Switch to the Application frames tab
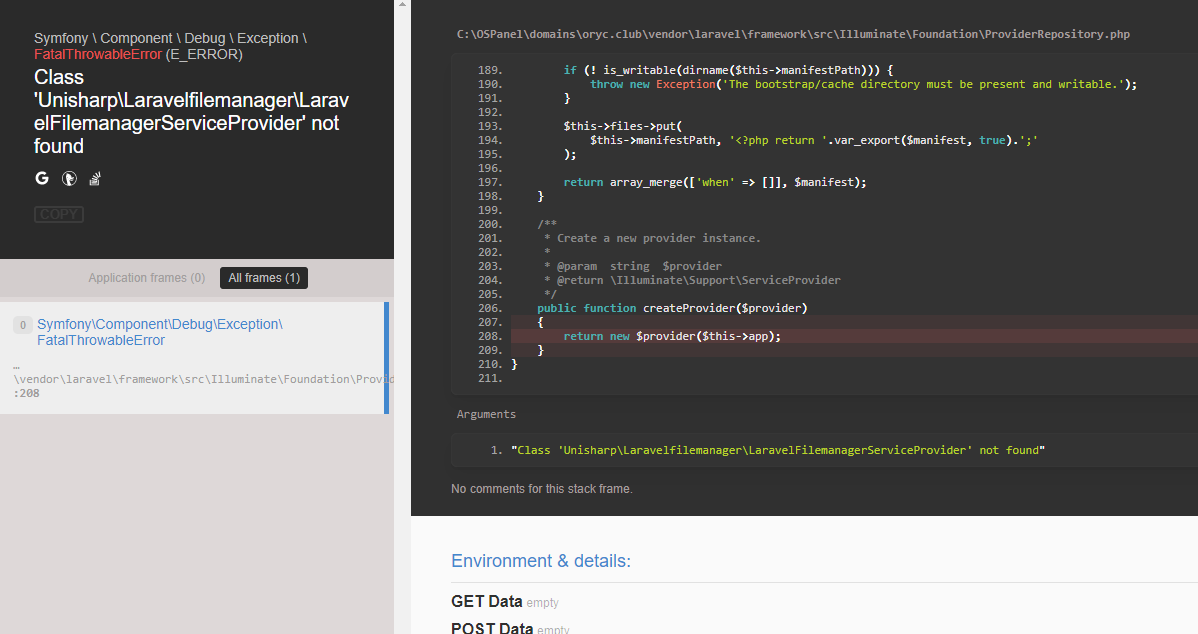Screen dimensions: 1198x634 146,277
